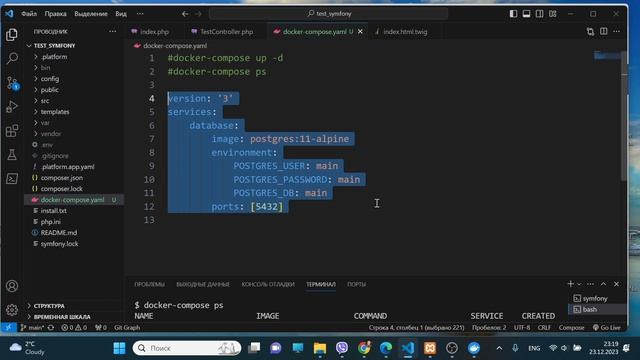Open the Accounts menu icon
The height and width of the screenshot is (360, 640).
(12, 286)
